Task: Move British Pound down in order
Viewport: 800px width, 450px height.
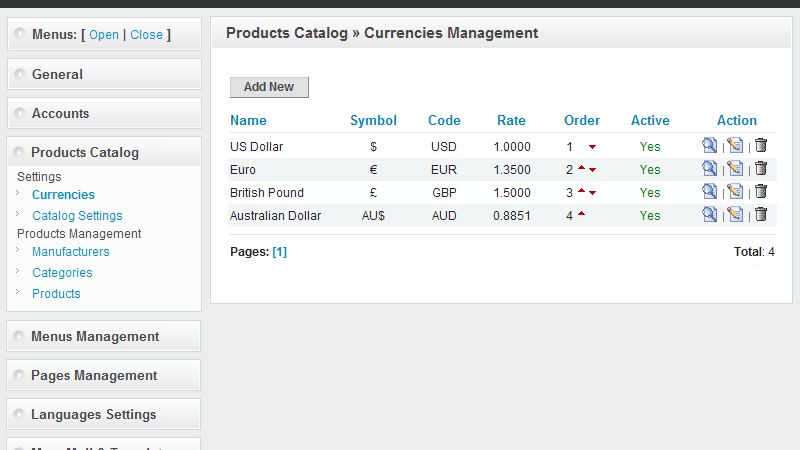Action: click(x=592, y=193)
